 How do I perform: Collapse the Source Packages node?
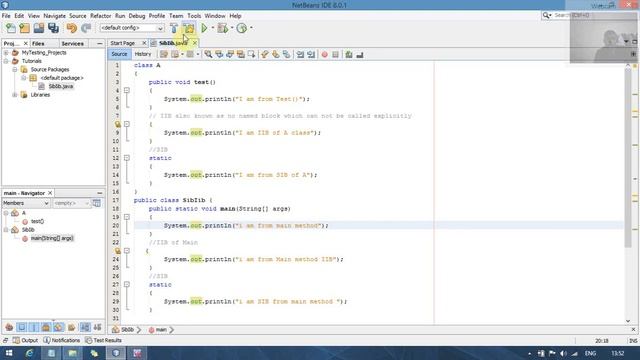15,70
